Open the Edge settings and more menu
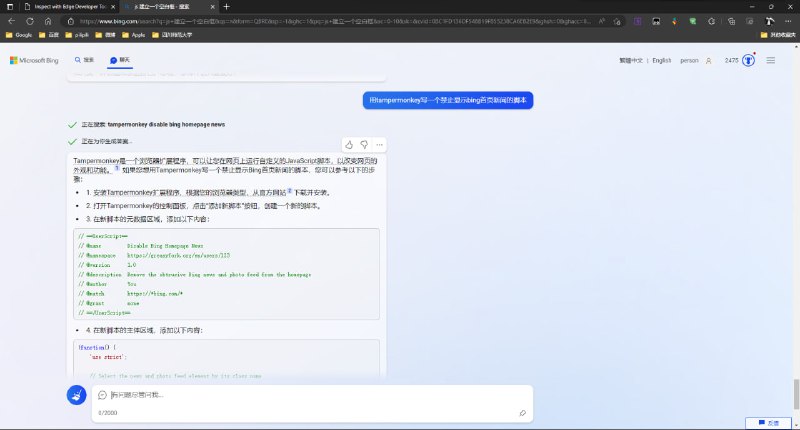The height and width of the screenshot is (430, 800). tap(788, 21)
